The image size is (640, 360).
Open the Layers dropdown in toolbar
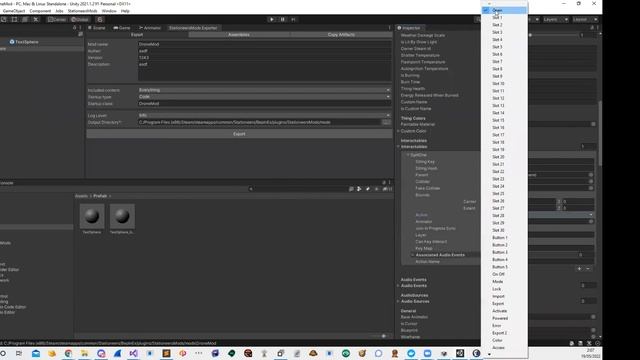tap(555, 19)
